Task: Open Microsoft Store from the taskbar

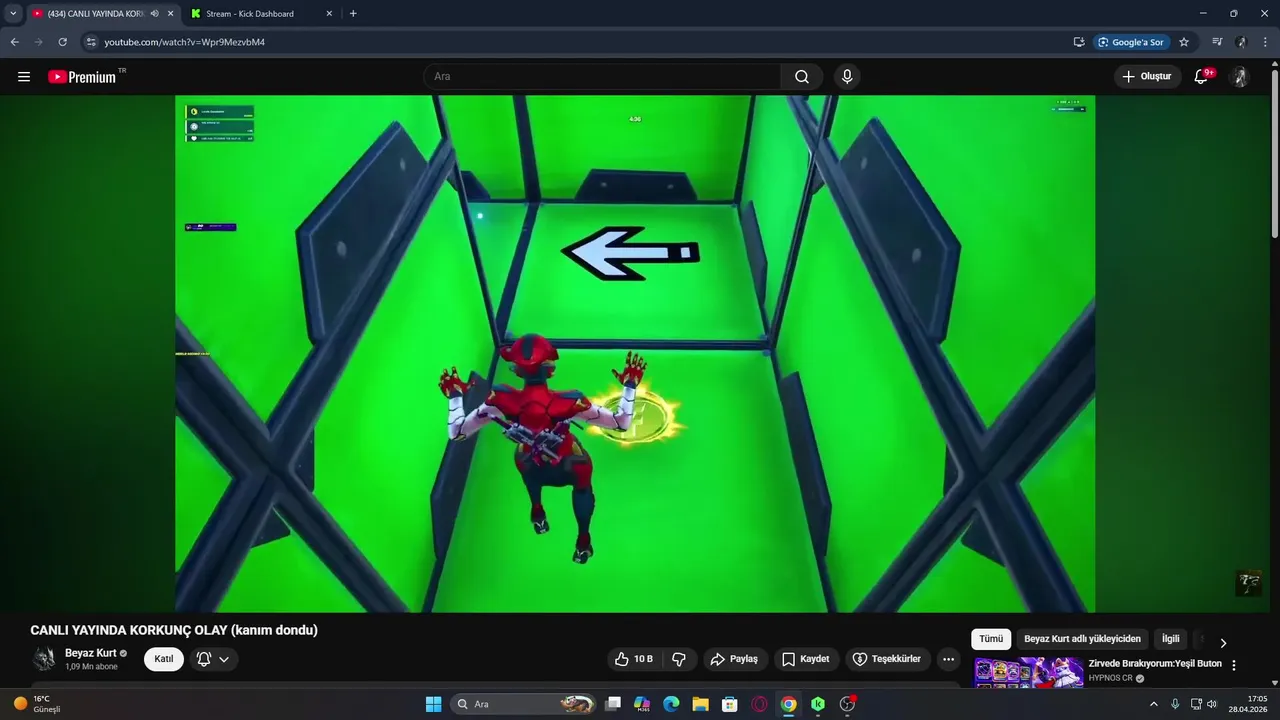Action: point(730,704)
